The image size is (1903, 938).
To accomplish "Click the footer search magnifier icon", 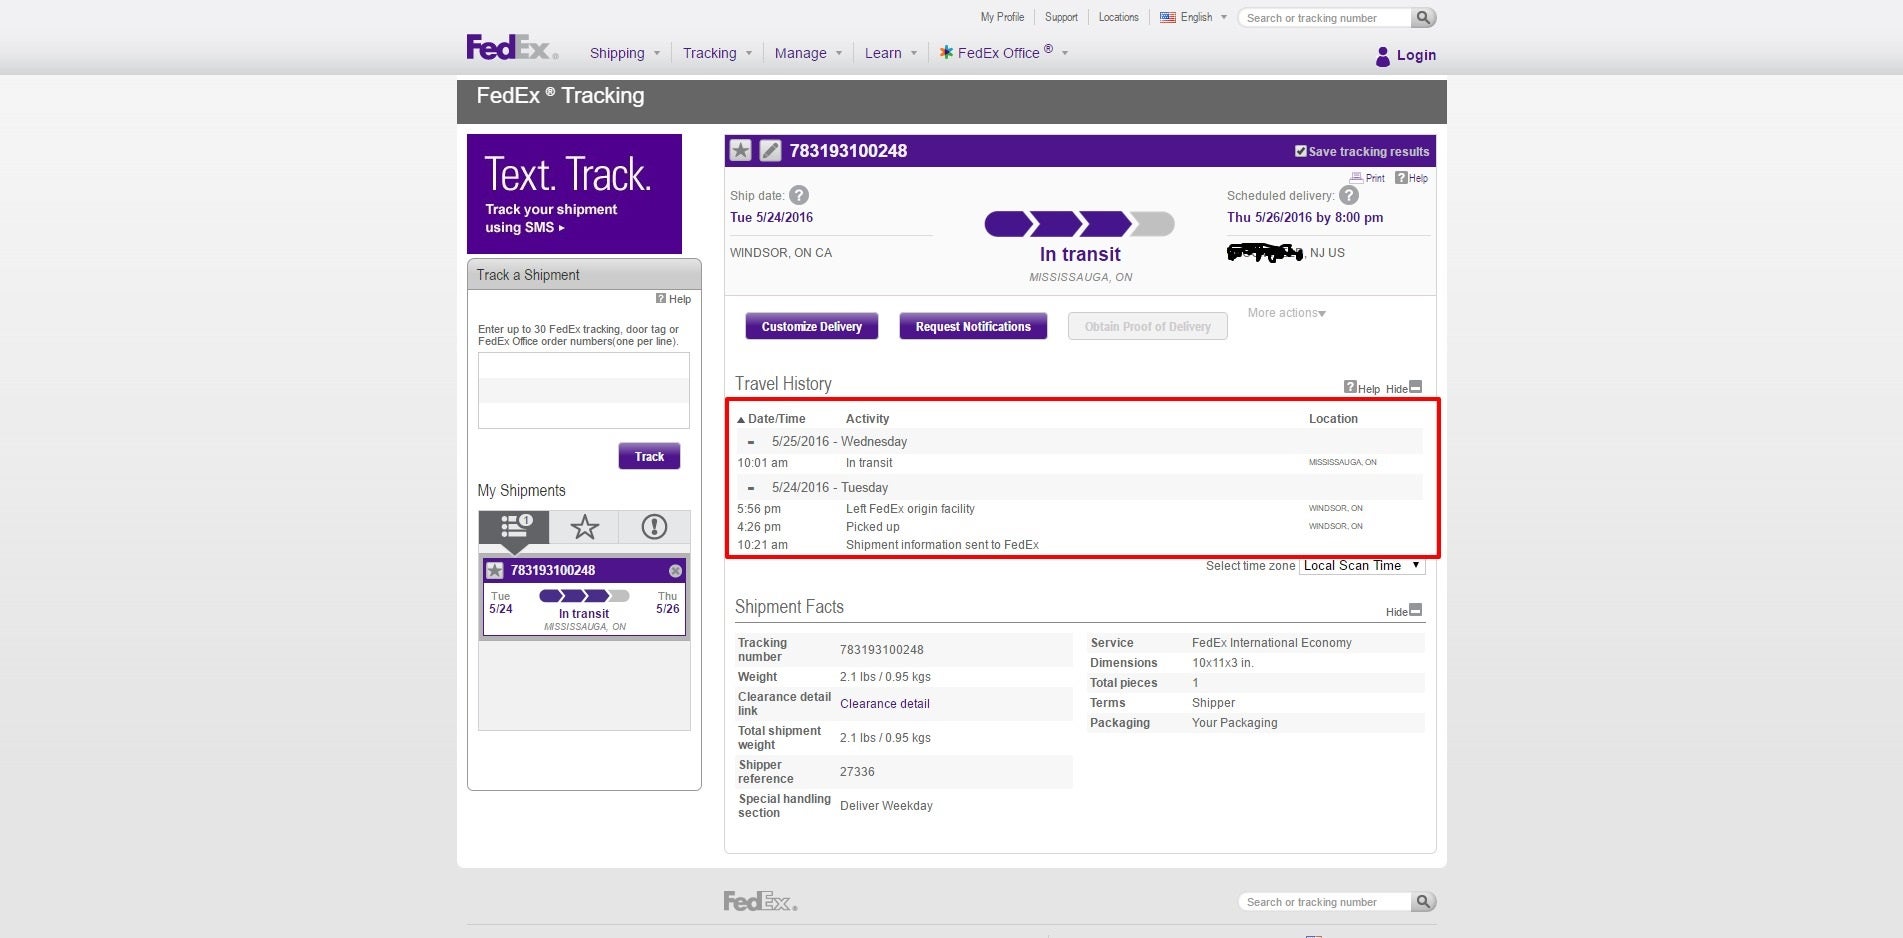I will tap(1423, 902).
